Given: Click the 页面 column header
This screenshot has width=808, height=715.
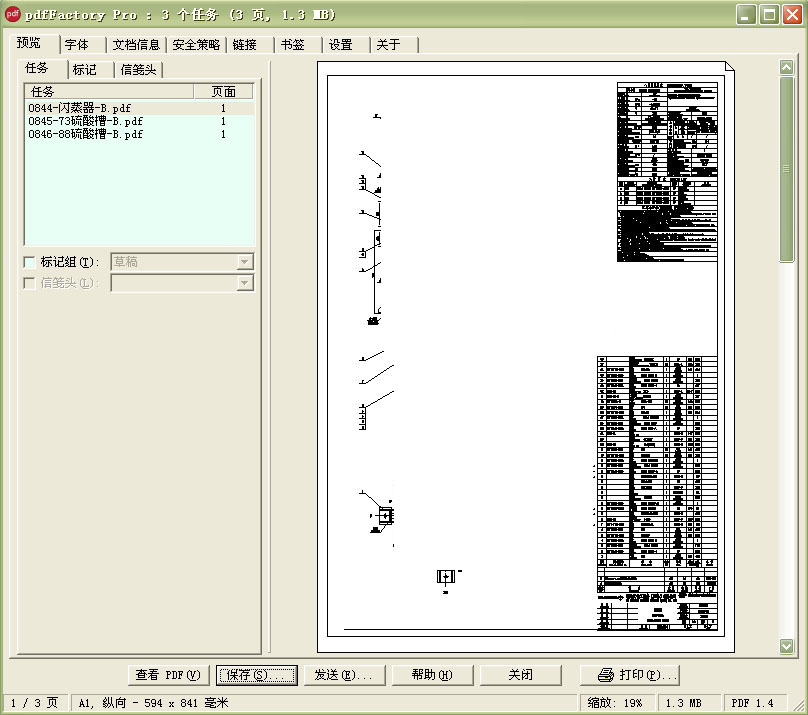Looking at the screenshot, I should [225, 91].
